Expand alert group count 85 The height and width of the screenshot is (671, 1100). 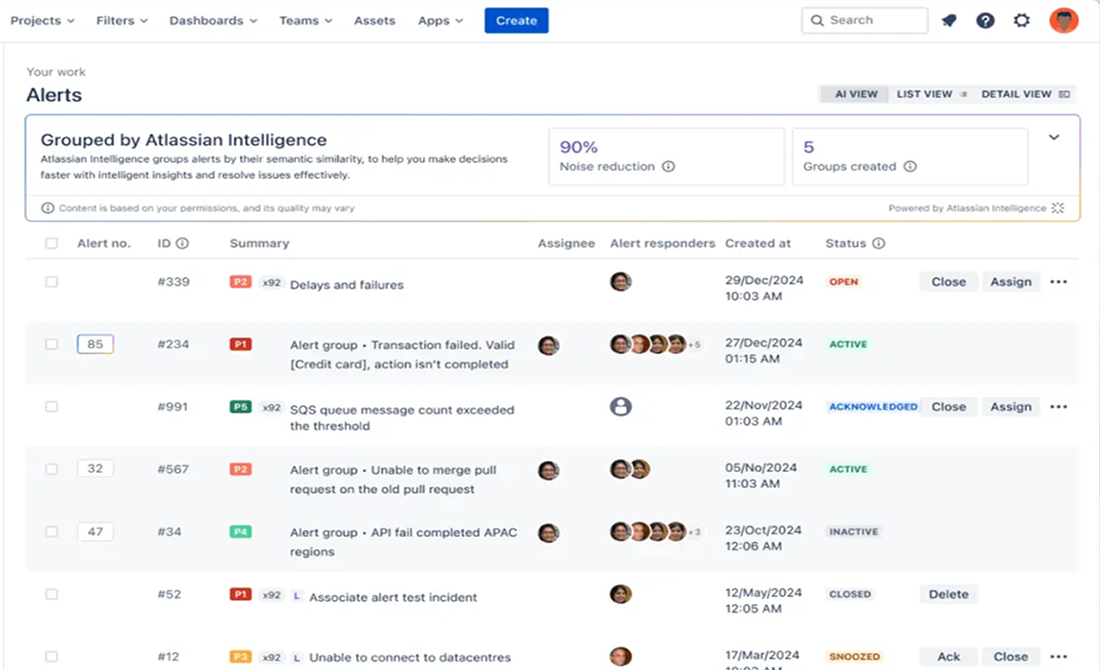[95, 345]
